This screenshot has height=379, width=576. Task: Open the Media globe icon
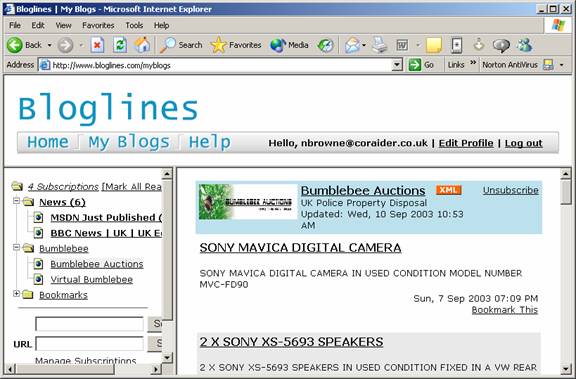click(278, 45)
